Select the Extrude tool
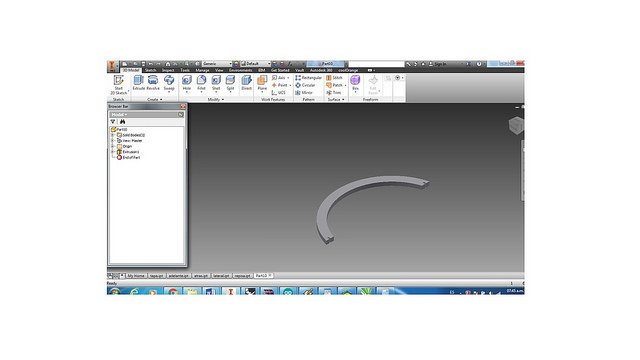This screenshot has width=640, height=360. tap(139, 82)
